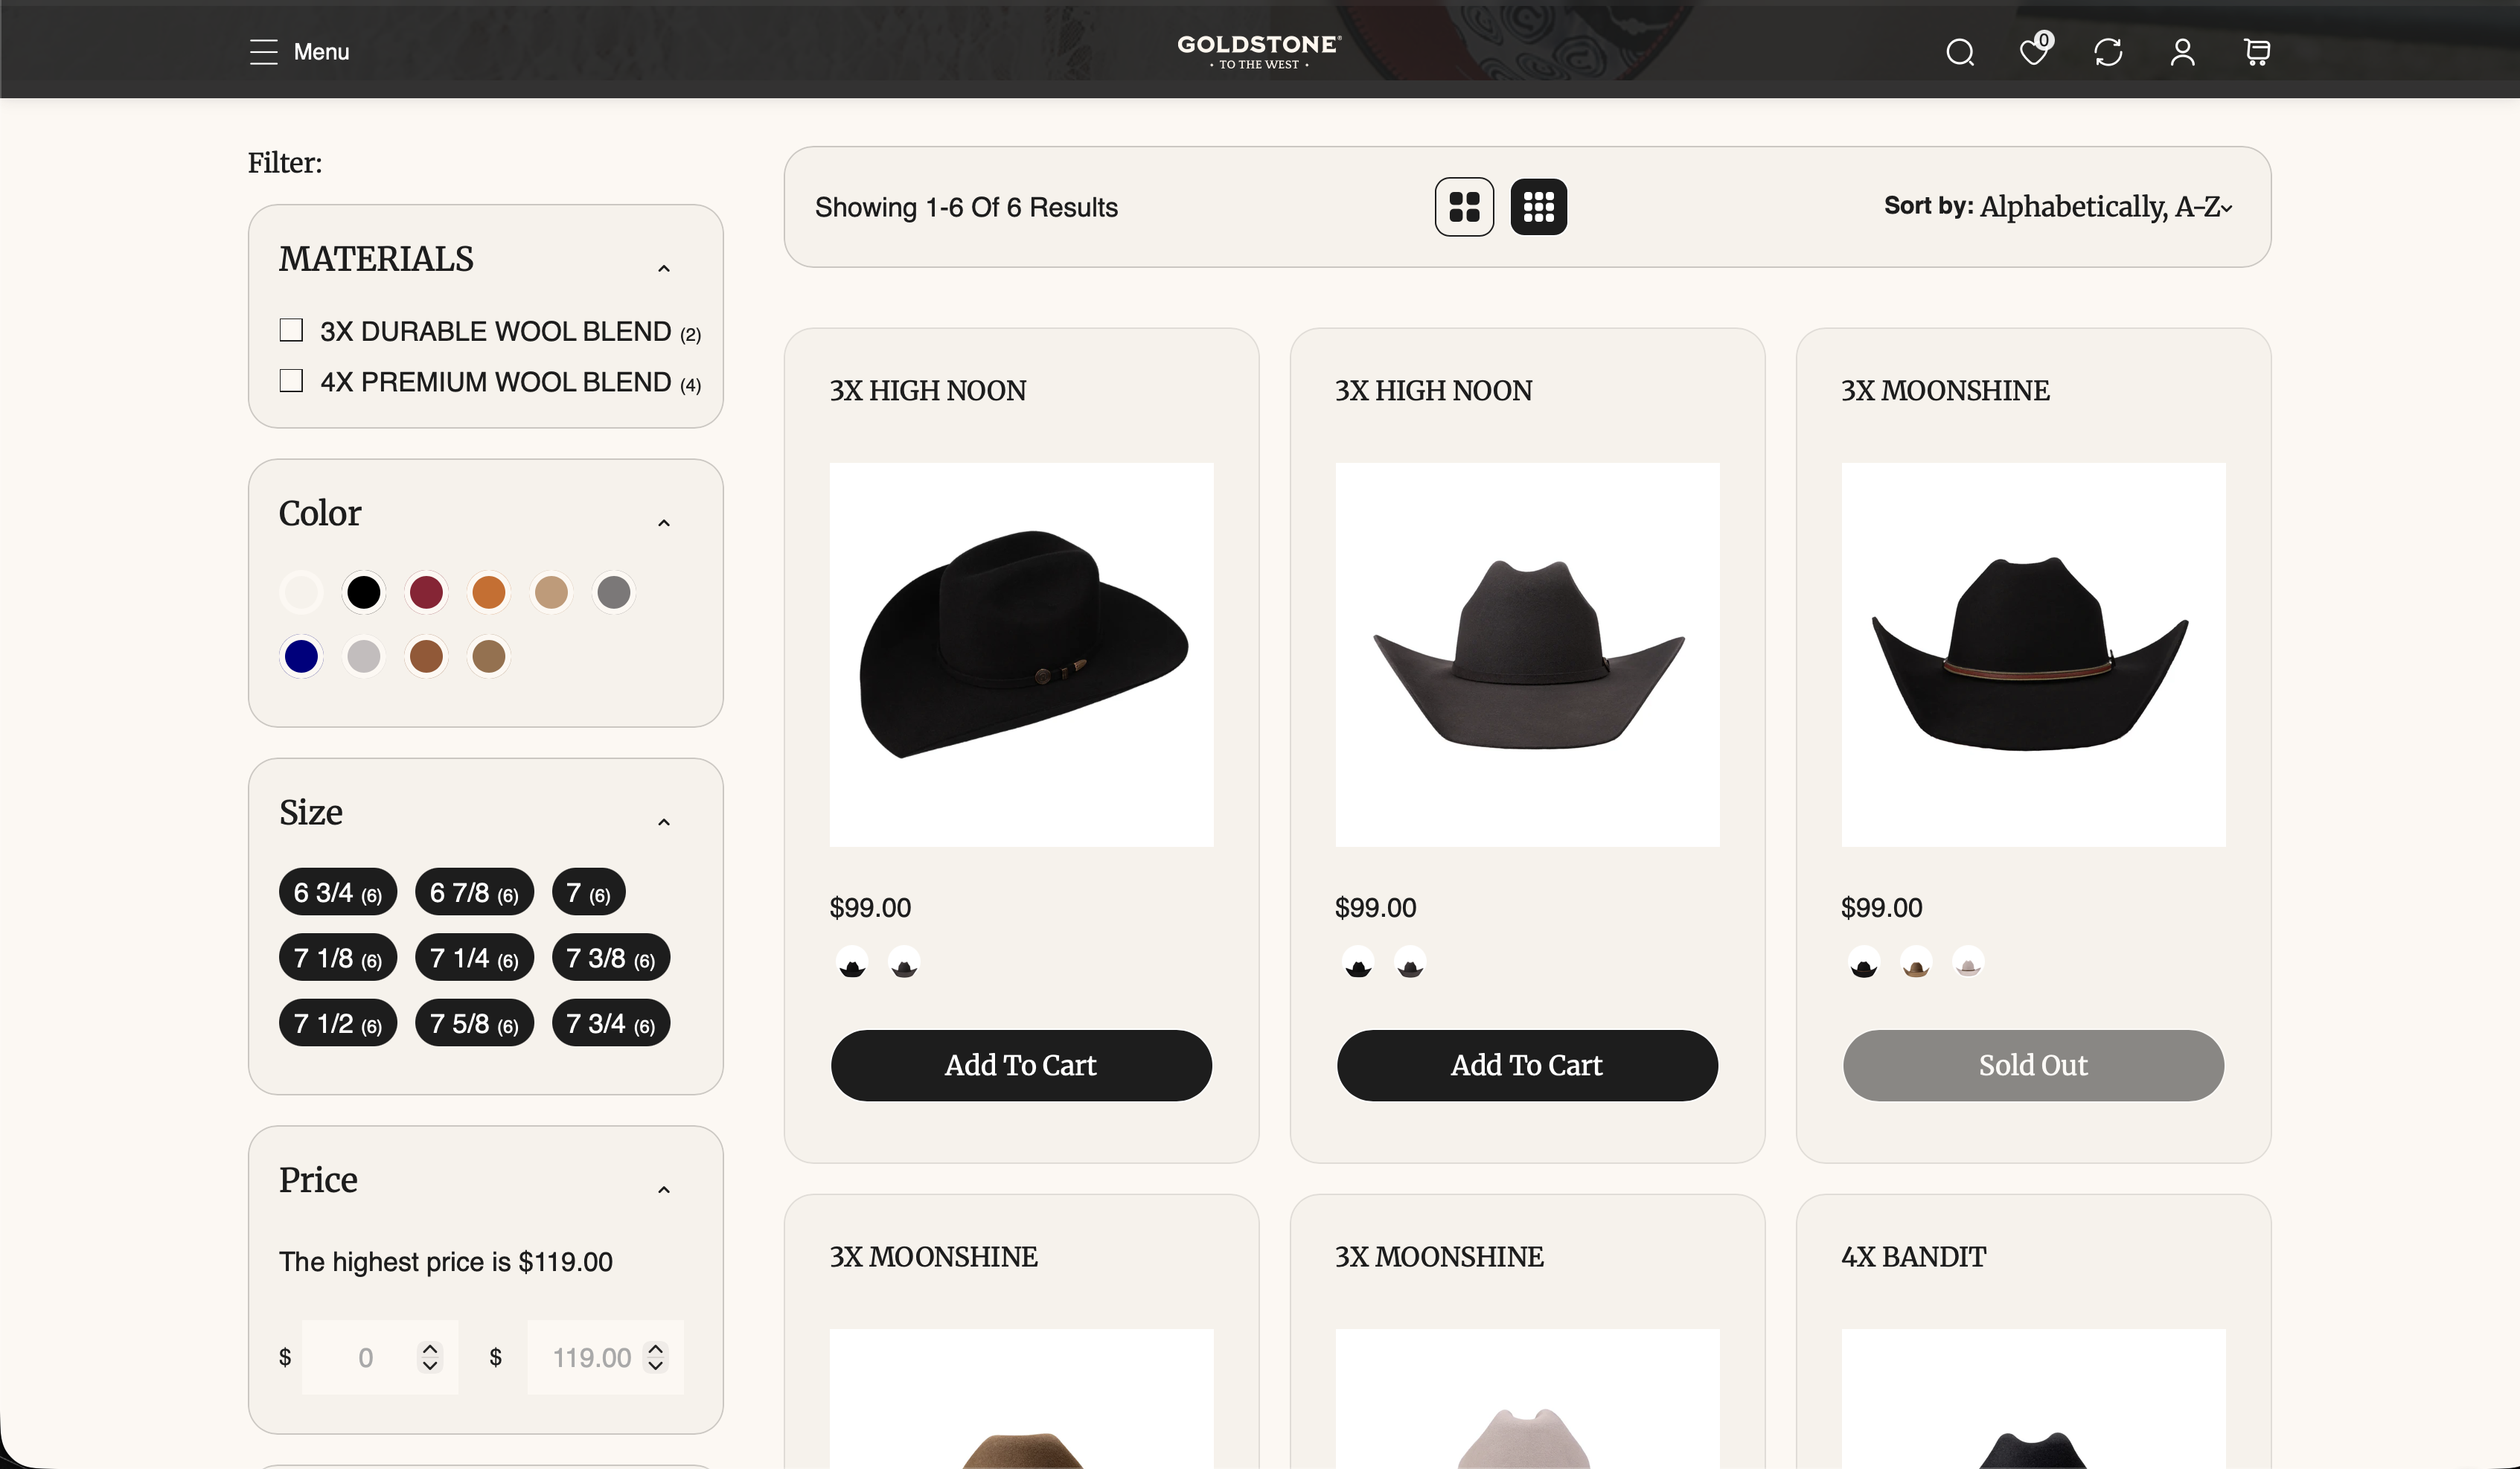Select first hat variant under left 3X High Noon
This screenshot has width=2520, height=1469.
tap(852, 963)
